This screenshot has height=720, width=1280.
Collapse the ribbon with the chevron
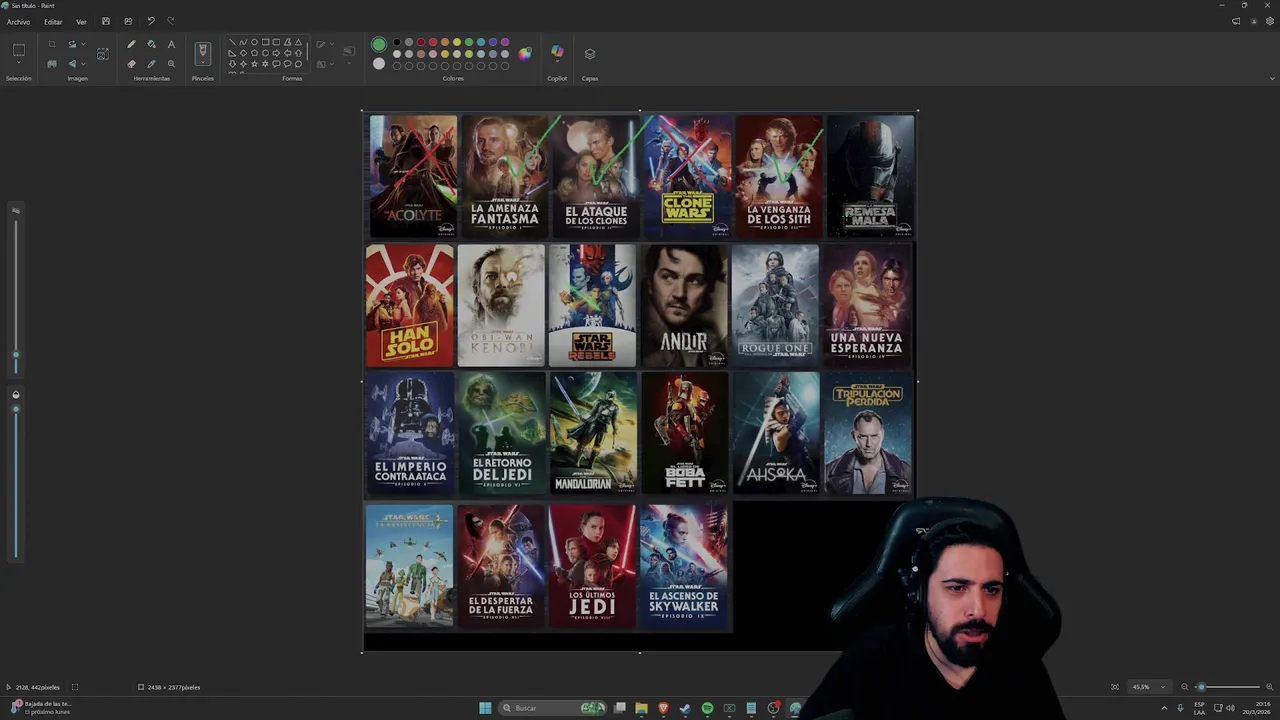[x=1272, y=78]
